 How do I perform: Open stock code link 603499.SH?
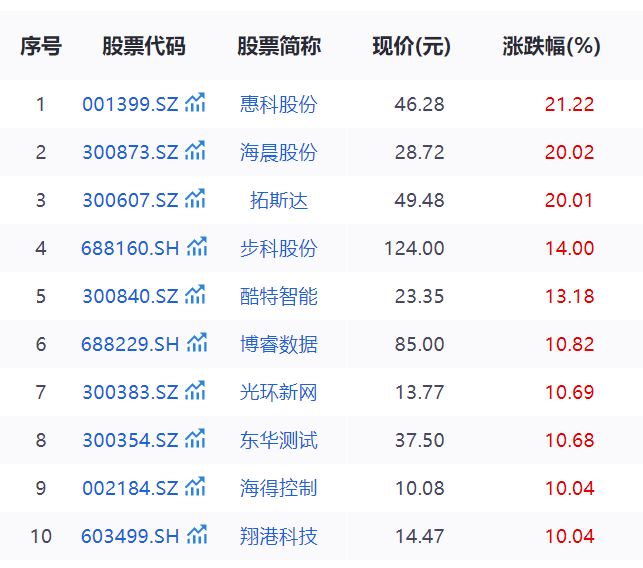pos(130,536)
